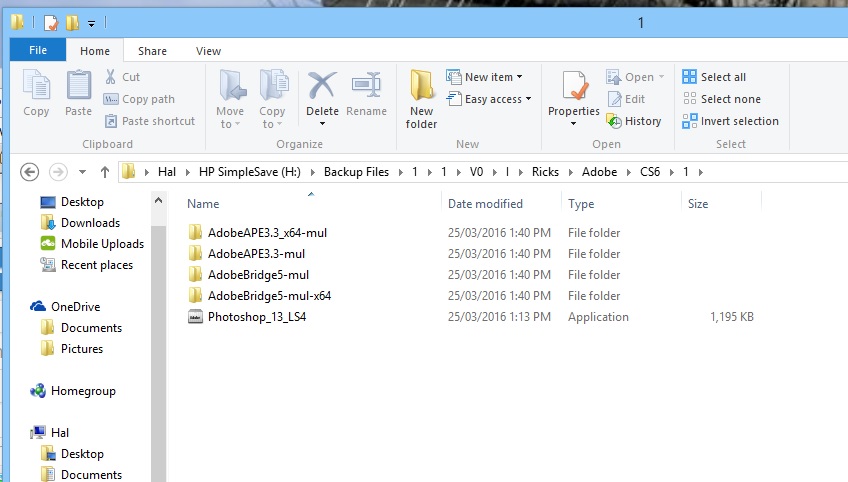Viewport: 848px width, 482px height.
Task: Click the Properties quick access toolbar icon
Action: 51,23
